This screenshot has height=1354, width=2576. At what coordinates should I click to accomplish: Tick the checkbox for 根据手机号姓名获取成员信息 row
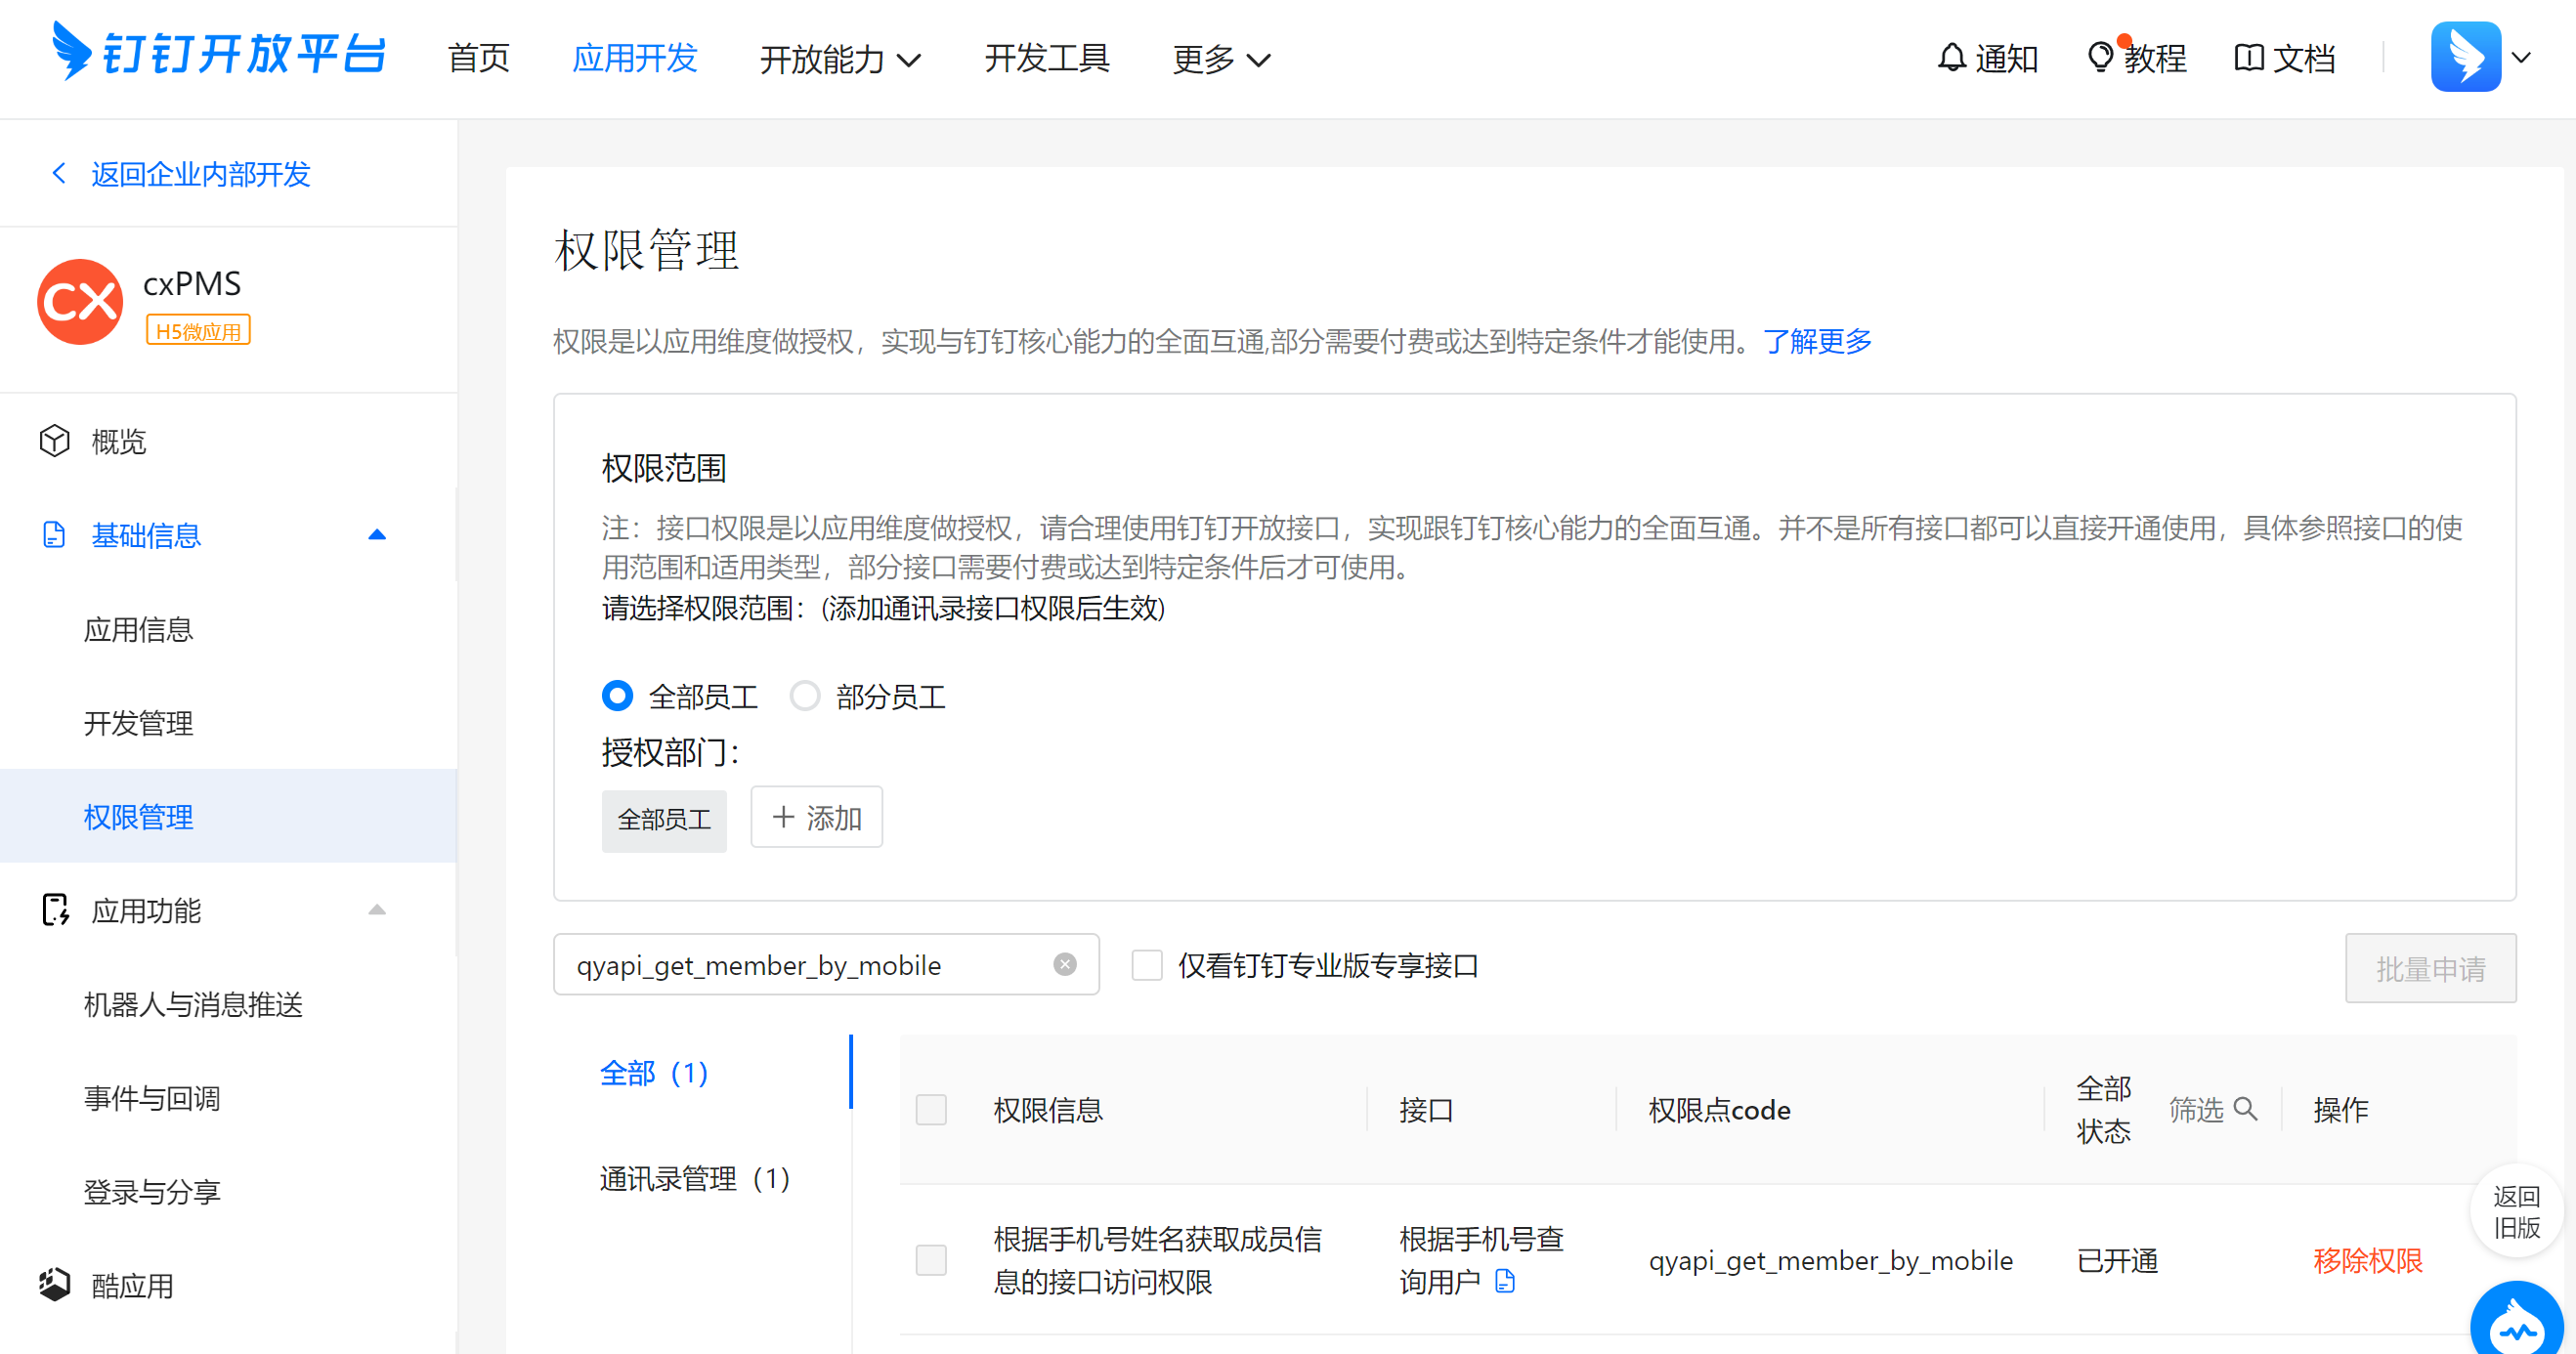(931, 1260)
